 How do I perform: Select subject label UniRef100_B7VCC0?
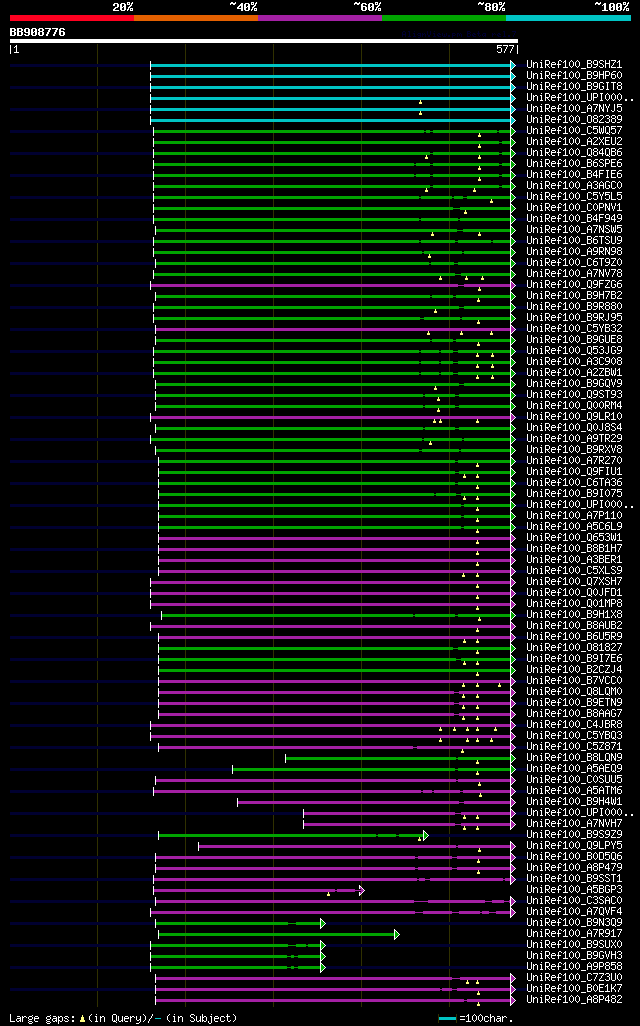tap(574, 681)
